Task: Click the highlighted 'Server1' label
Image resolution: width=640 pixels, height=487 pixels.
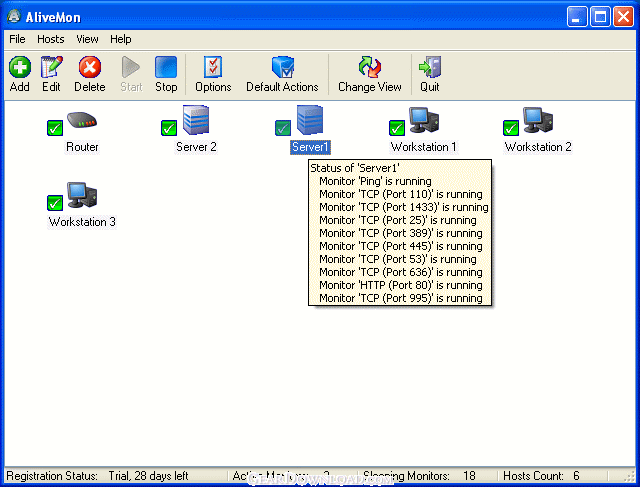Action: [310, 147]
